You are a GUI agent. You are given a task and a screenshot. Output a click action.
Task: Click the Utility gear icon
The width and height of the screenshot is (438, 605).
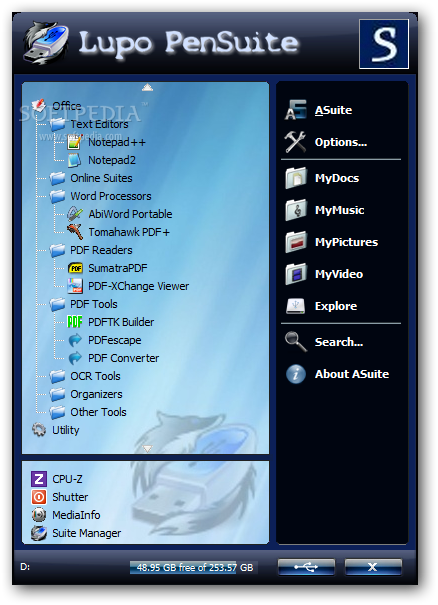(x=39, y=430)
